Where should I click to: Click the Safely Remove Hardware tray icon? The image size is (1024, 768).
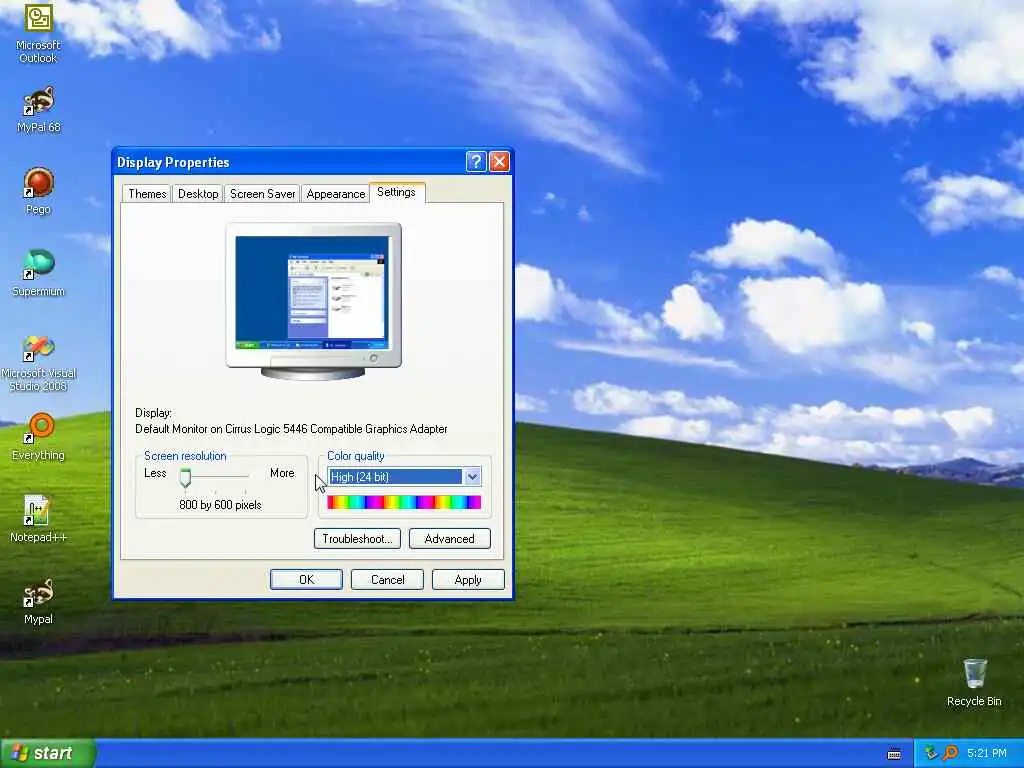[x=931, y=753]
